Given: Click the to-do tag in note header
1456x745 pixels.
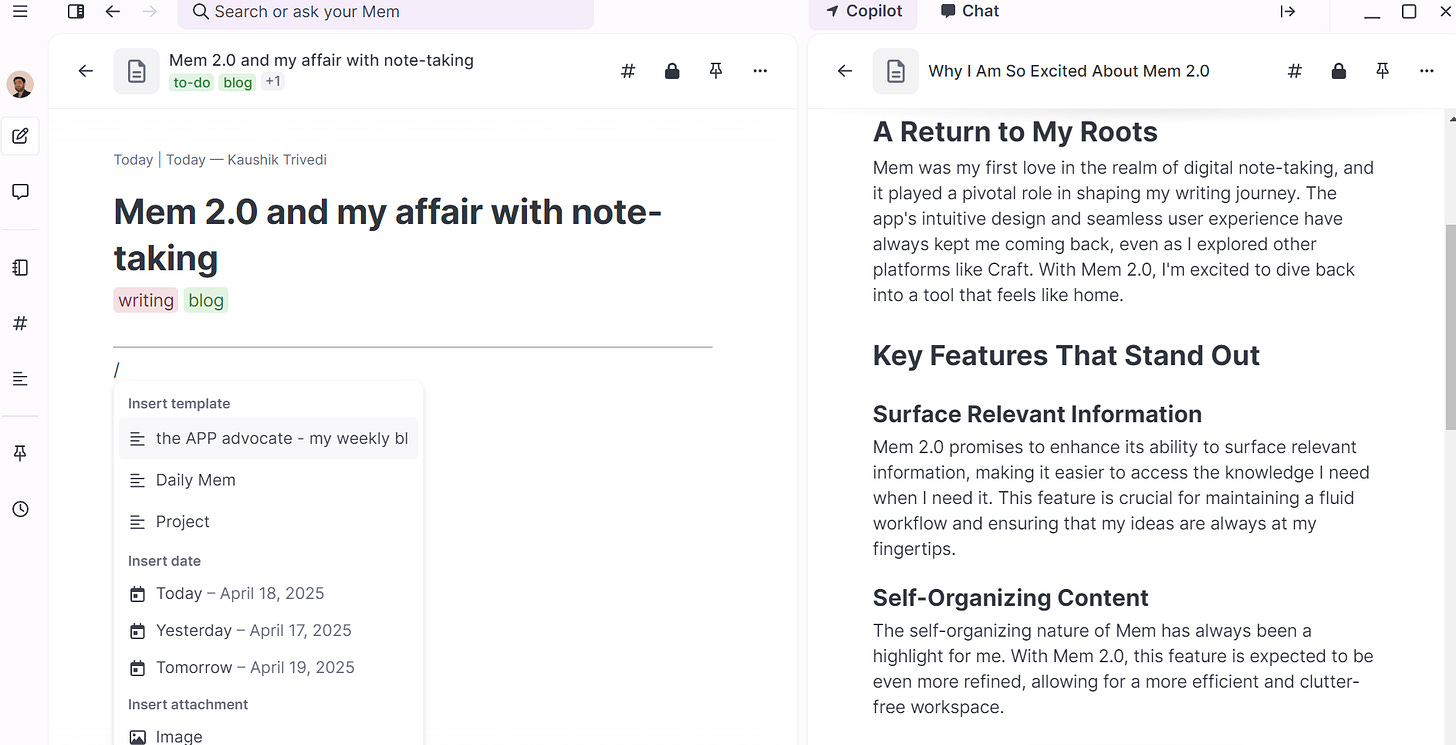Looking at the screenshot, I should tap(192, 83).
